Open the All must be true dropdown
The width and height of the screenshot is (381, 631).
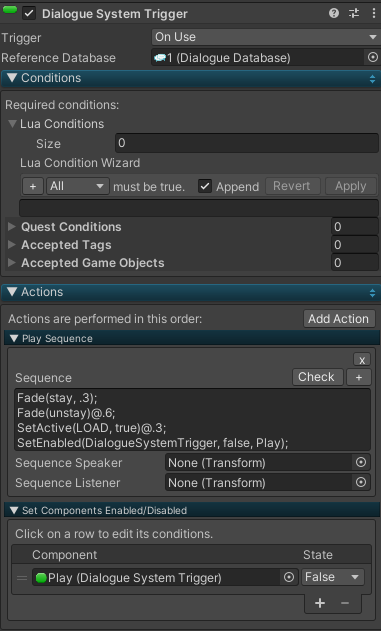click(78, 186)
